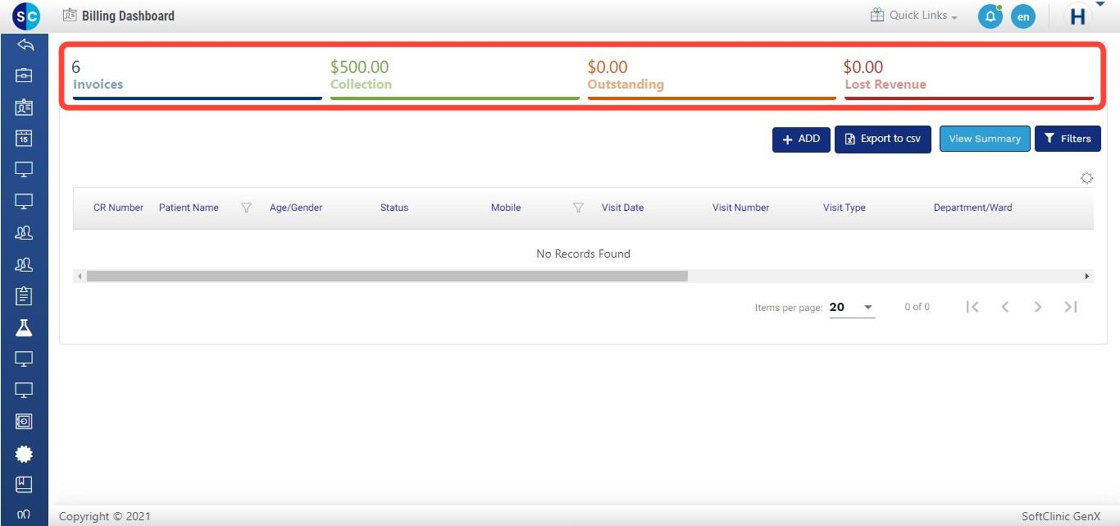Open the lab flask sidebar module
Viewport: 1120px width, 526px height.
pos(24,328)
